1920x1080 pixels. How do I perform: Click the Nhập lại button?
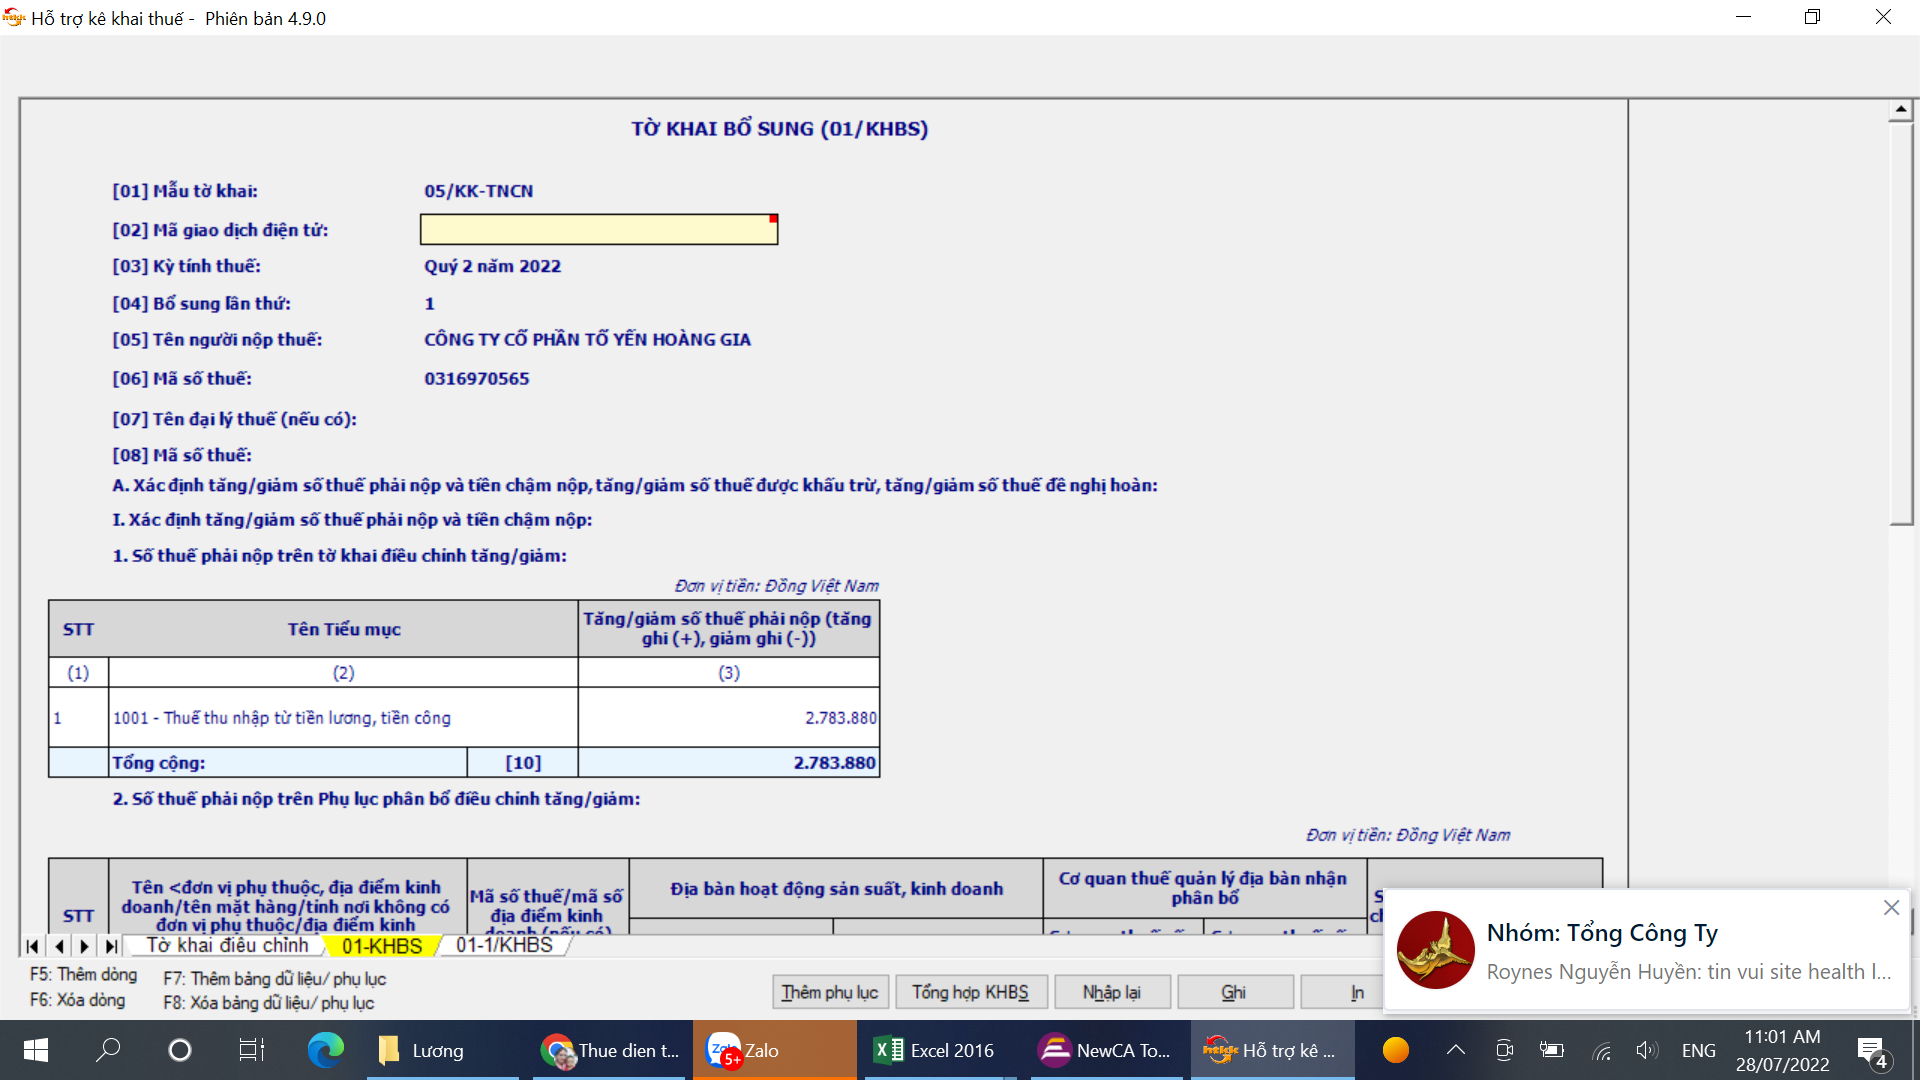coord(1111,992)
